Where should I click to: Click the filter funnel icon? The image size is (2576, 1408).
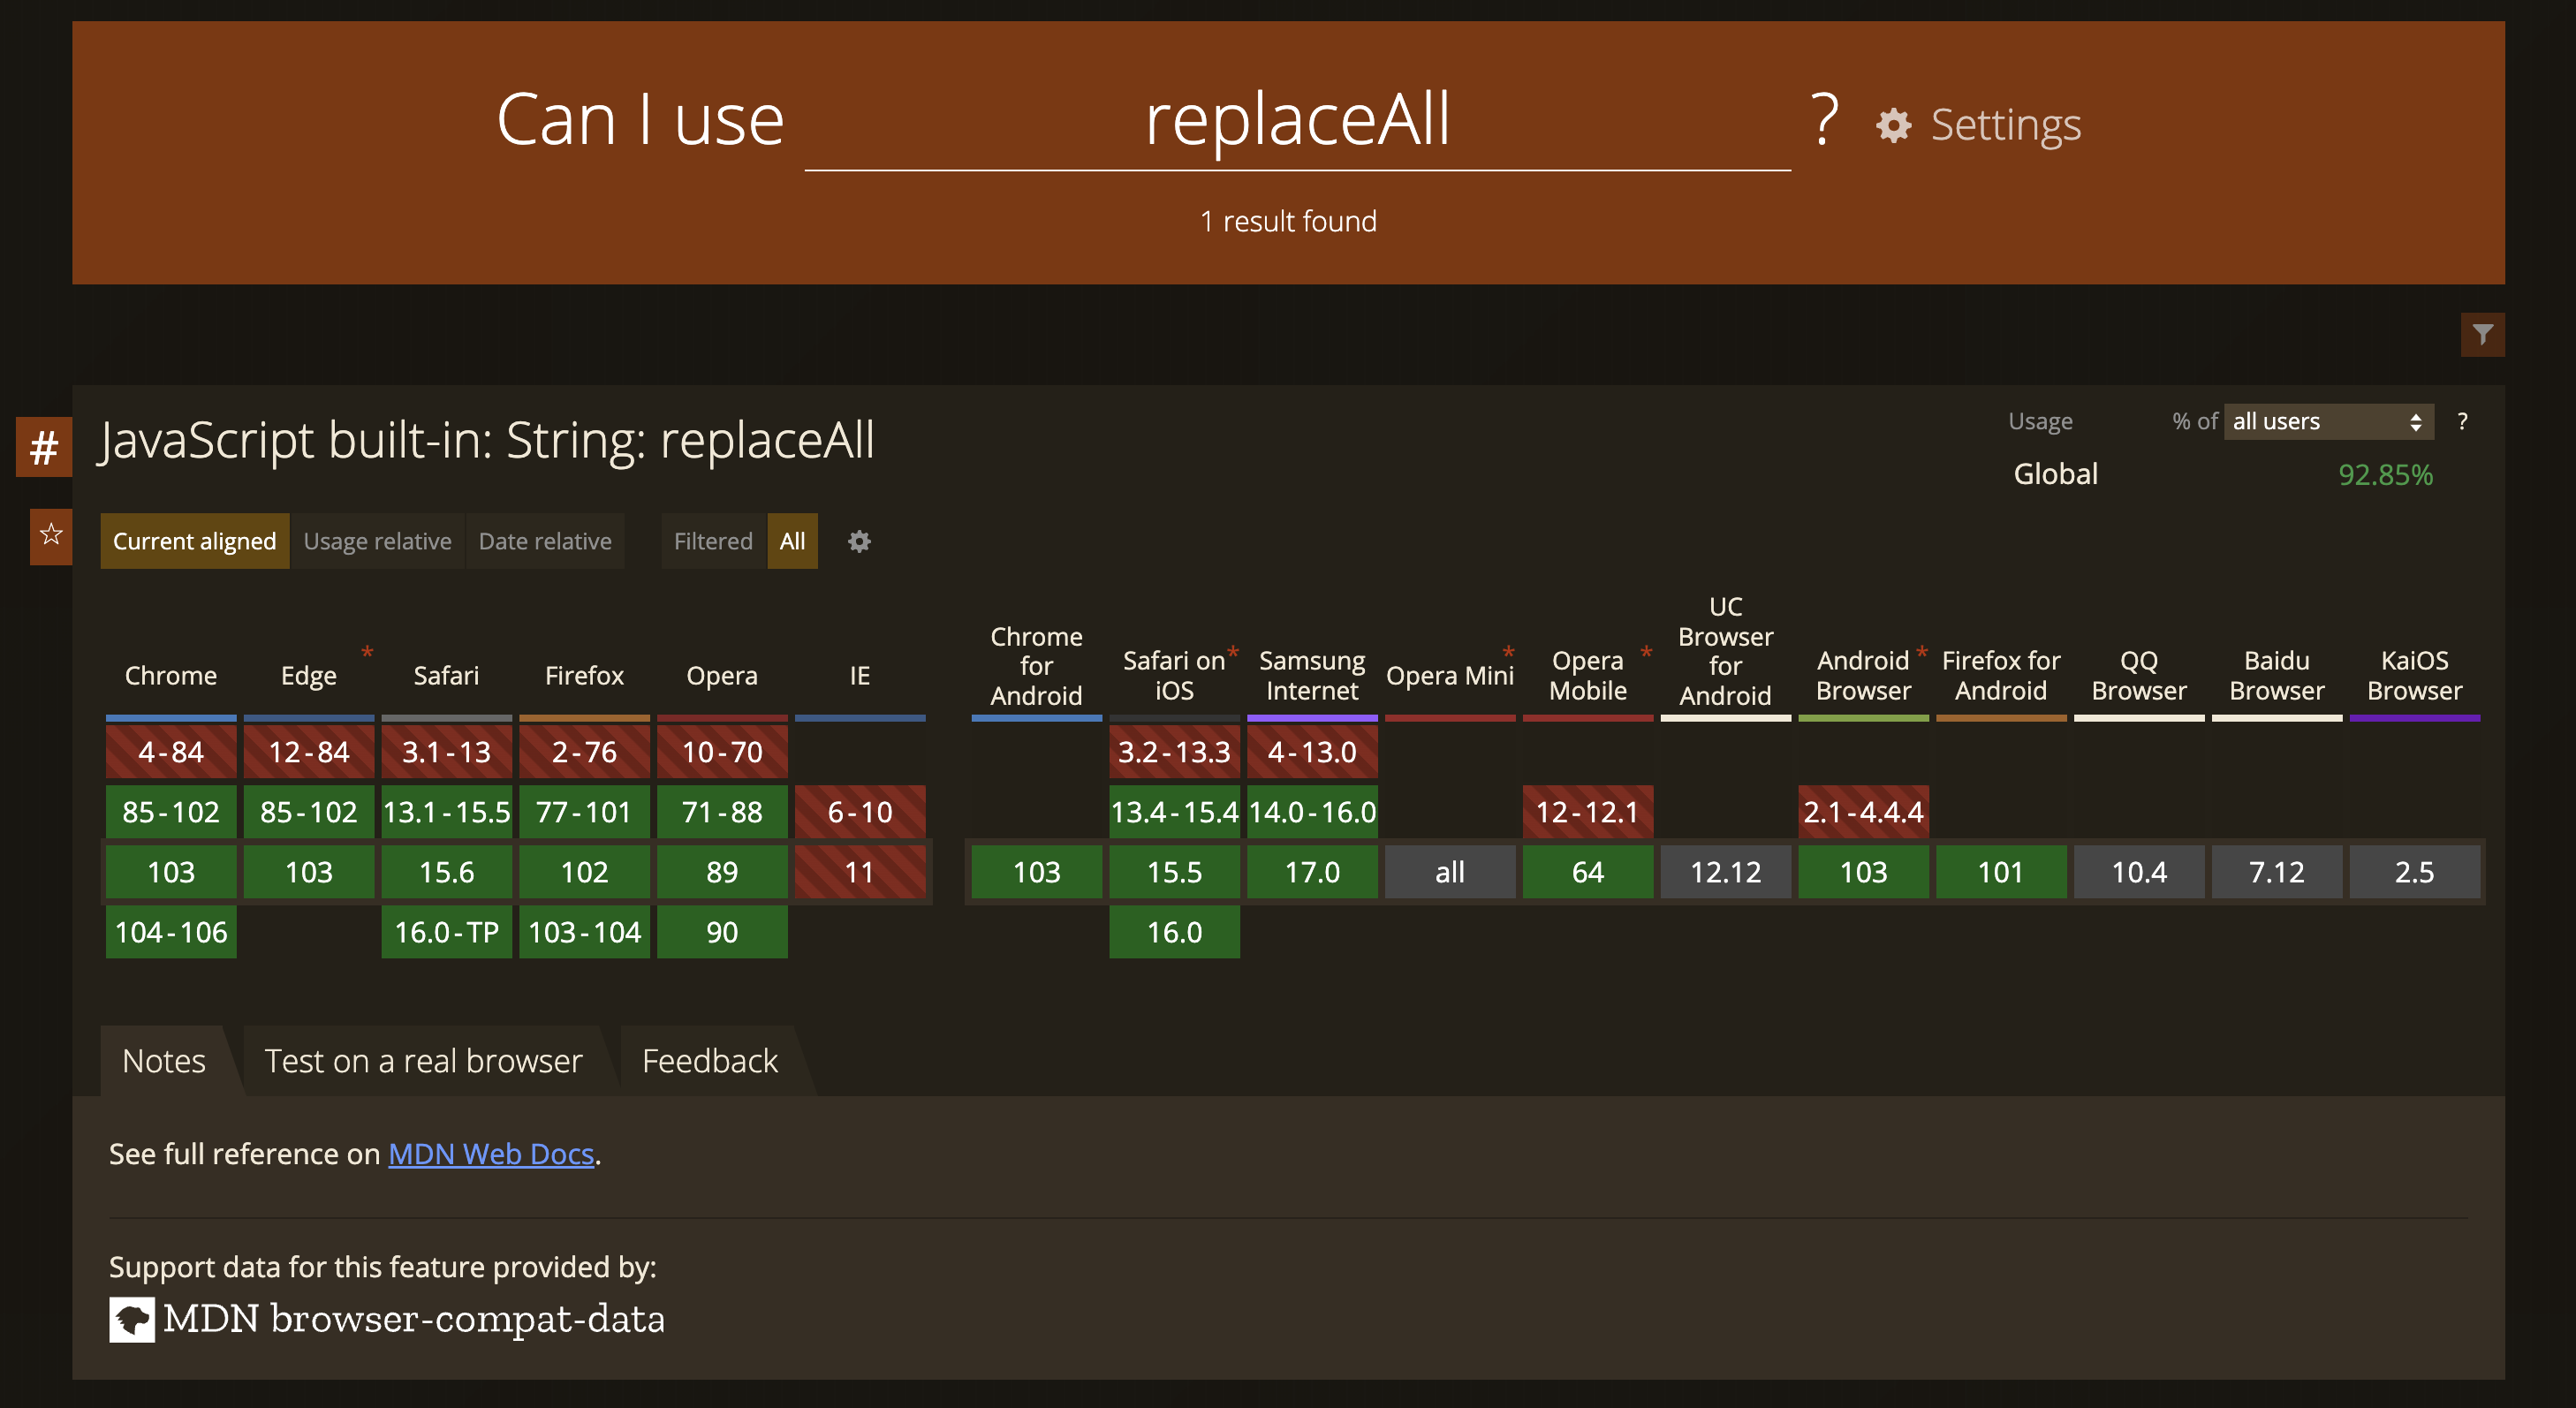click(x=2482, y=335)
